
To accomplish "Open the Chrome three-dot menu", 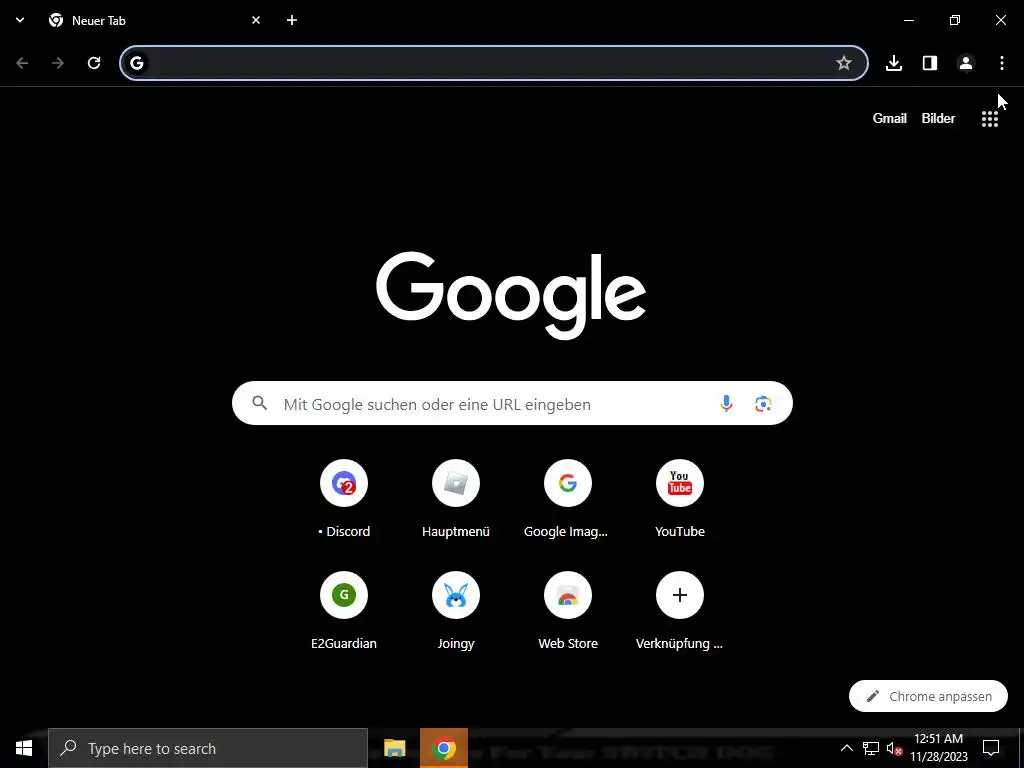I will click(x=1002, y=63).
